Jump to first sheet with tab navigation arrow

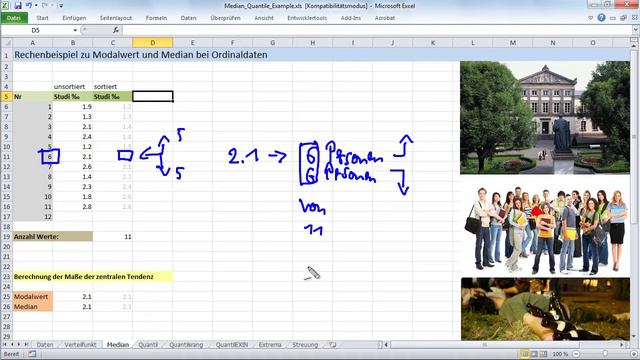[4, 345]
